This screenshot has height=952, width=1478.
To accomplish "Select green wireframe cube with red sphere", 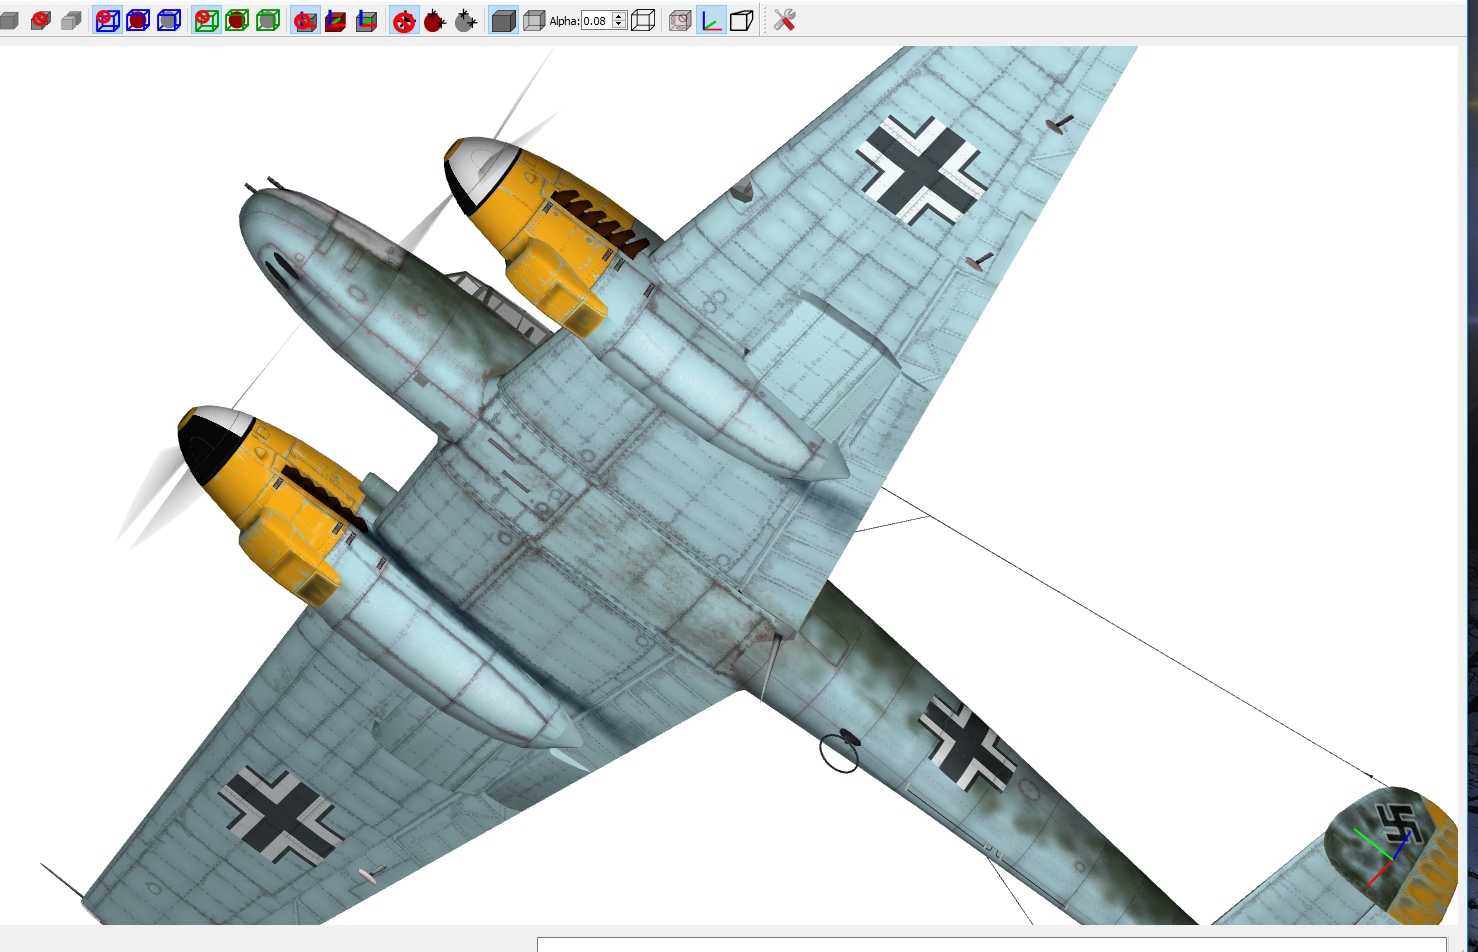I will pyautogui.click(x=237, y=20).
